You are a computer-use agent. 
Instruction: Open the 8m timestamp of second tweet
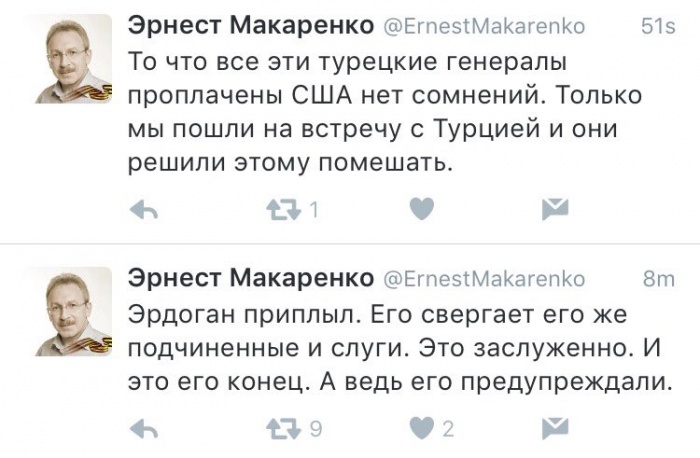tap(659, 279)
